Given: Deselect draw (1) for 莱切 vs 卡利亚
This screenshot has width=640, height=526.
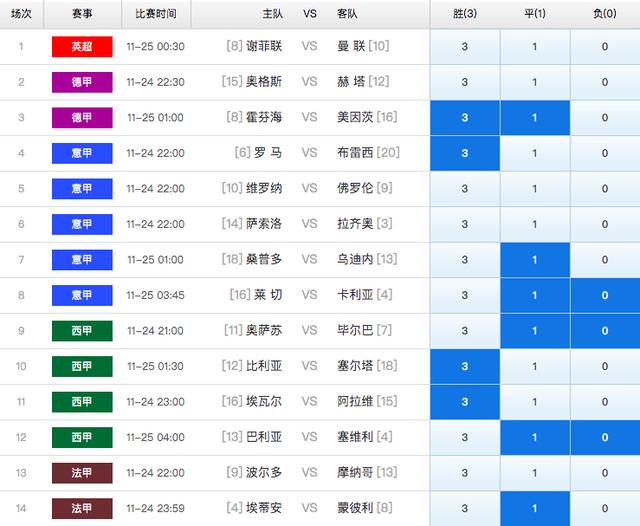Looking at the screenshot, I should coord(535,295).
